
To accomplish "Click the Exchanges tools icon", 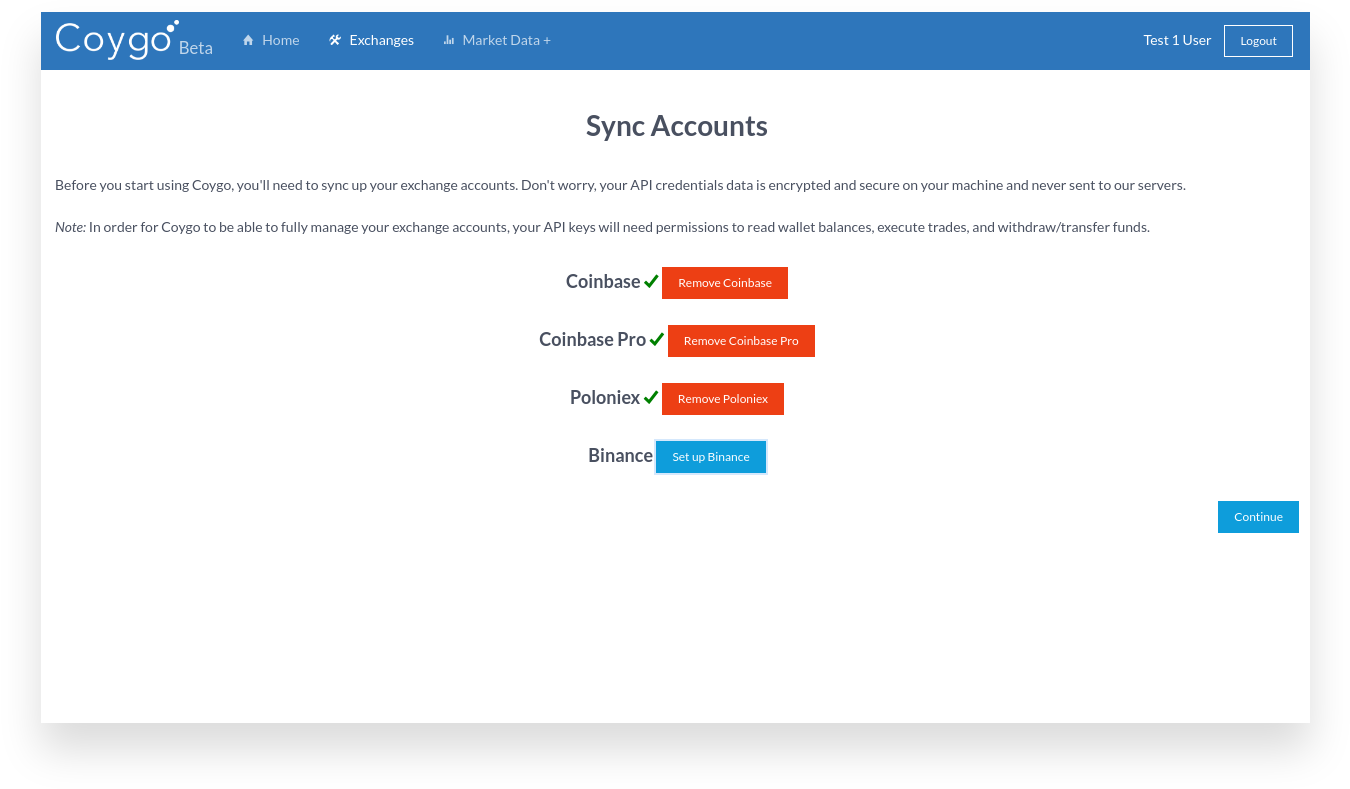I will pyautogui.click(x=335, y=40).
